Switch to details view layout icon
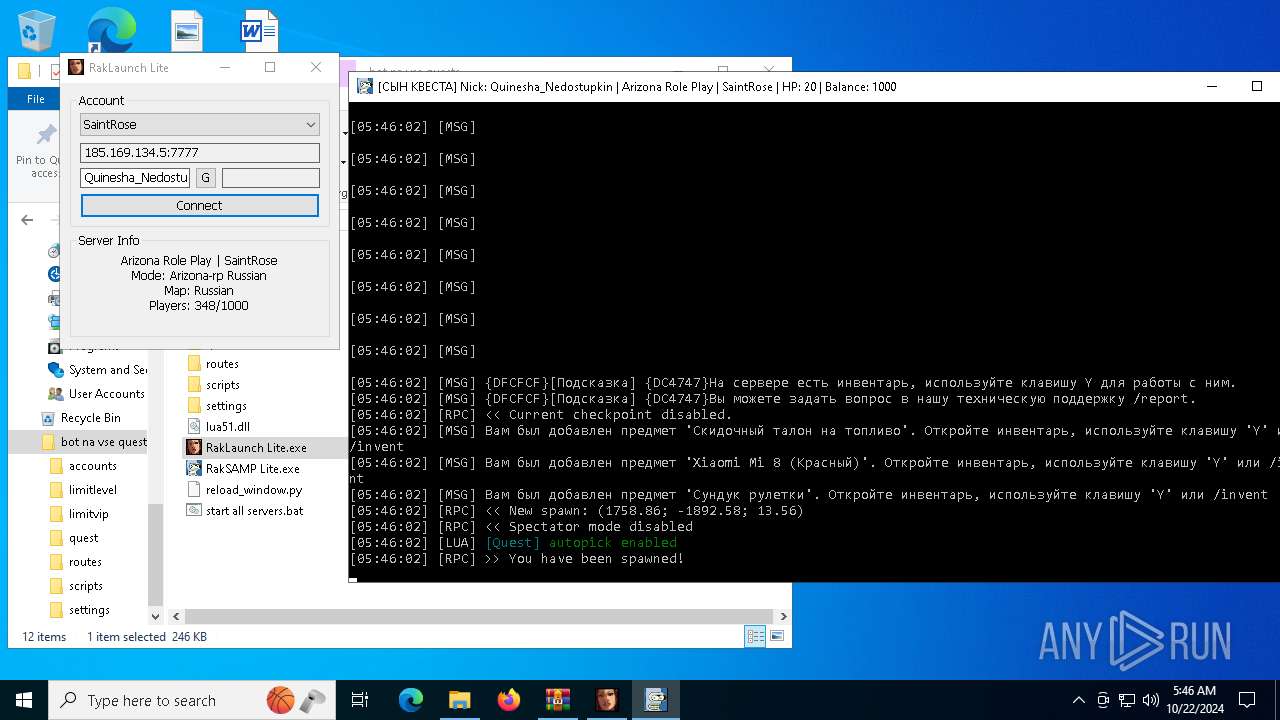 tap(756, 636)
